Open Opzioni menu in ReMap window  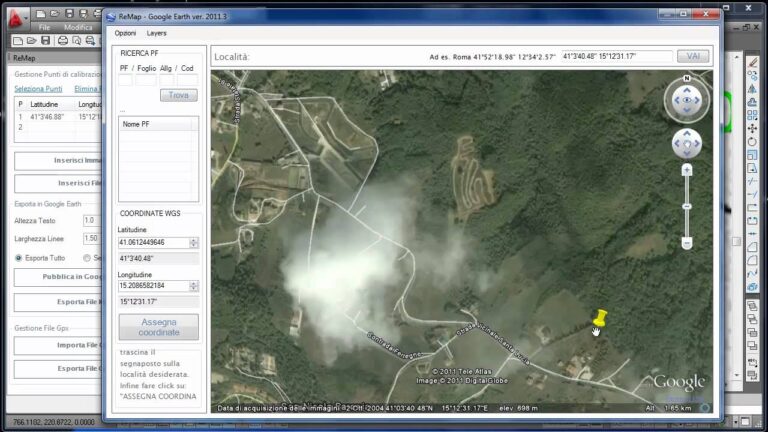tap(125, 33)
